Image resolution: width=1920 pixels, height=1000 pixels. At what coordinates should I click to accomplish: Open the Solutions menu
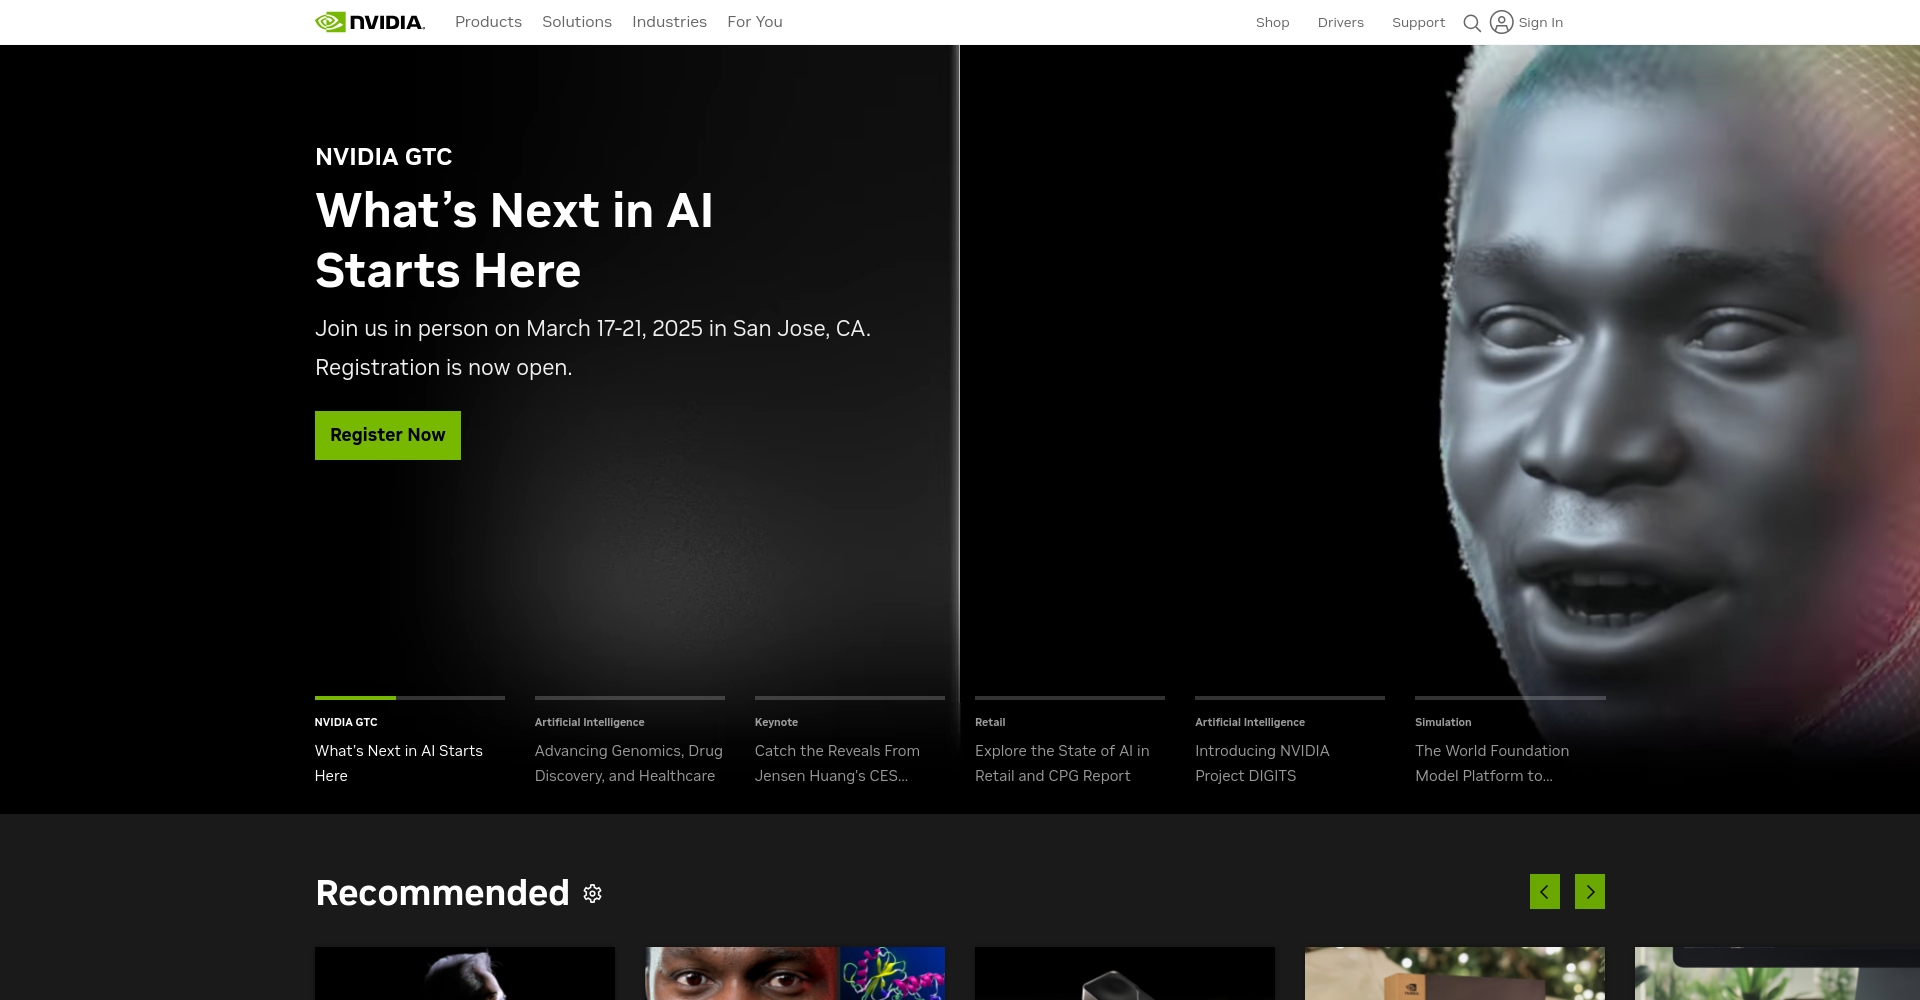coord(577,22)
